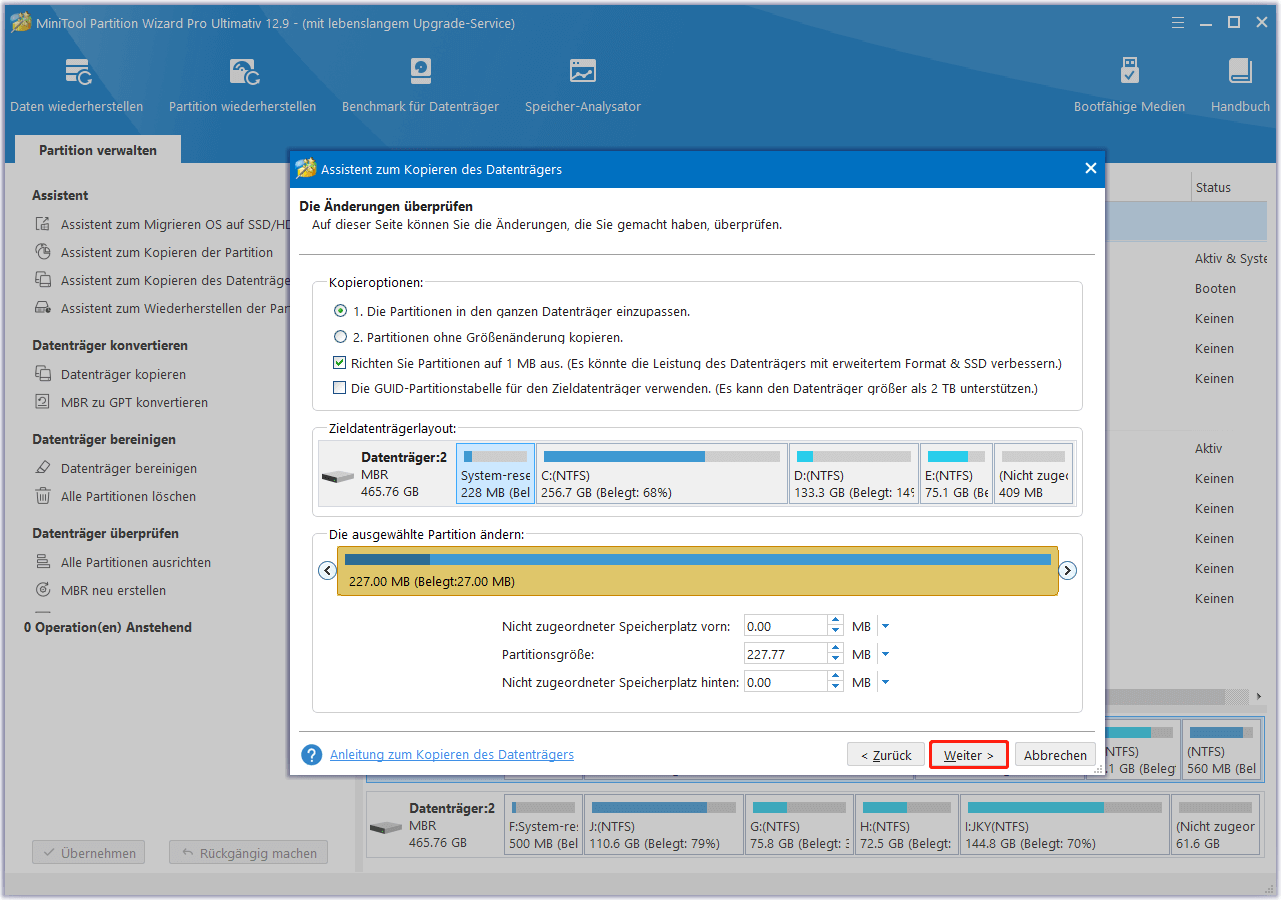Click the Datenträger kopieren icon

[x=43, y=374]
